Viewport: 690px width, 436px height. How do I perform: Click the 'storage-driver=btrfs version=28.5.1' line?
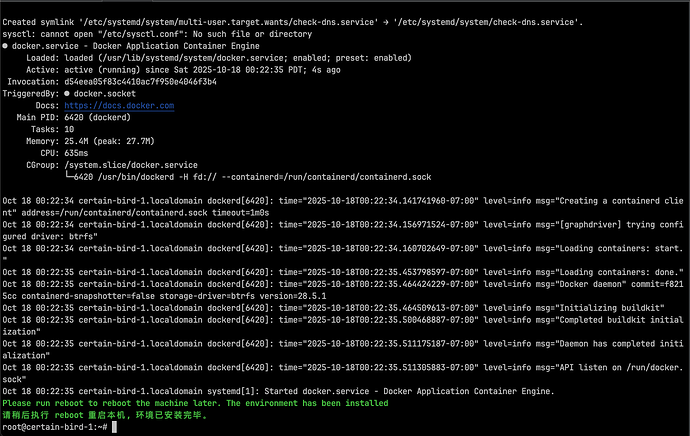point(164,296)
